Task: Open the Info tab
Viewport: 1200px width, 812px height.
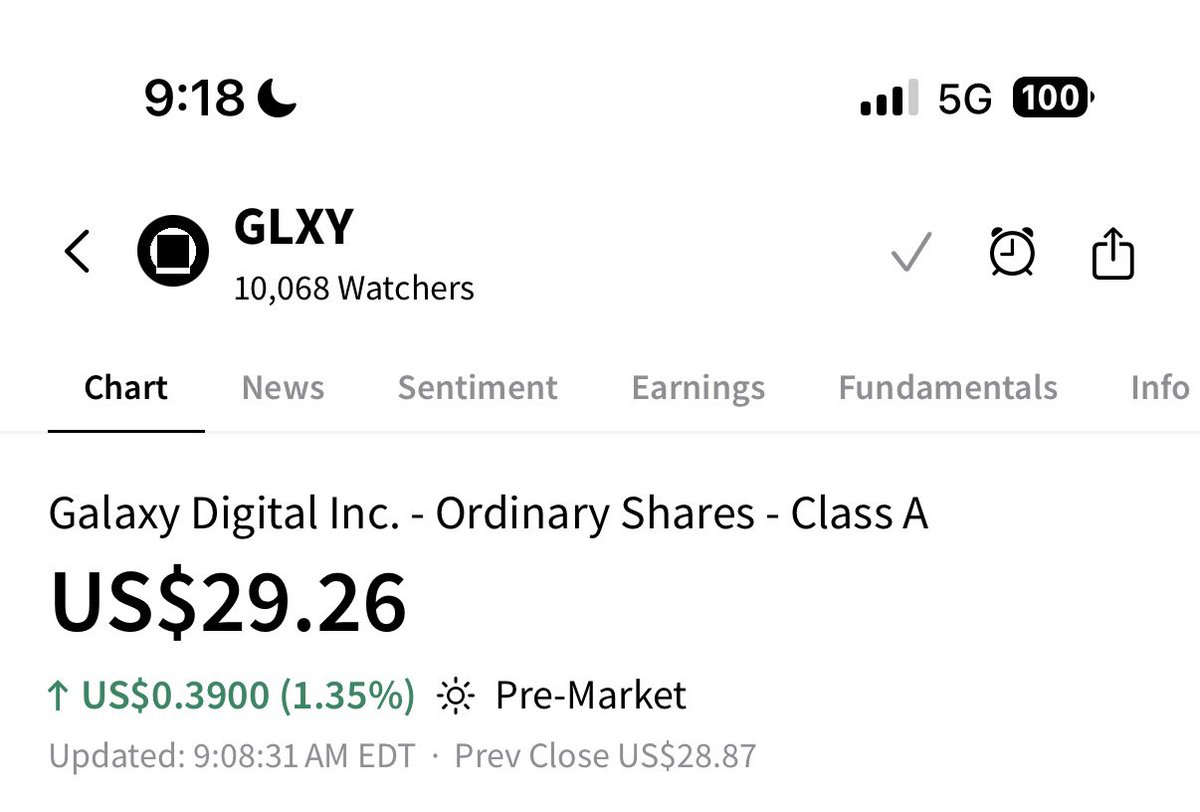Action: coord(1160,388)
